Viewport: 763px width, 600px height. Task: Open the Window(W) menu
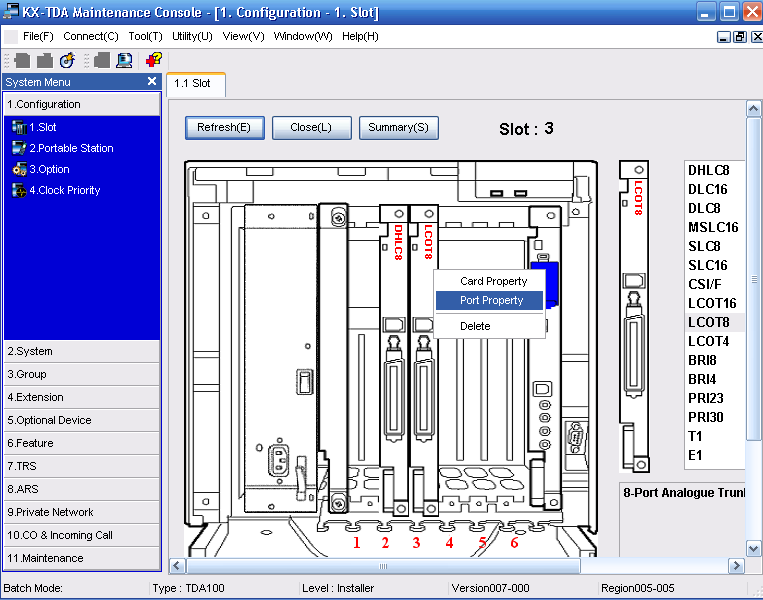click(303, 36)
